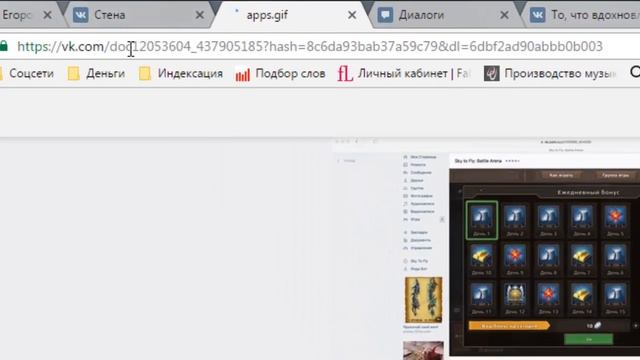Click the chat bubble icon on Диалоги tab
The width and height of the screenshot is (640, 360).
click(x=385, y=15)
